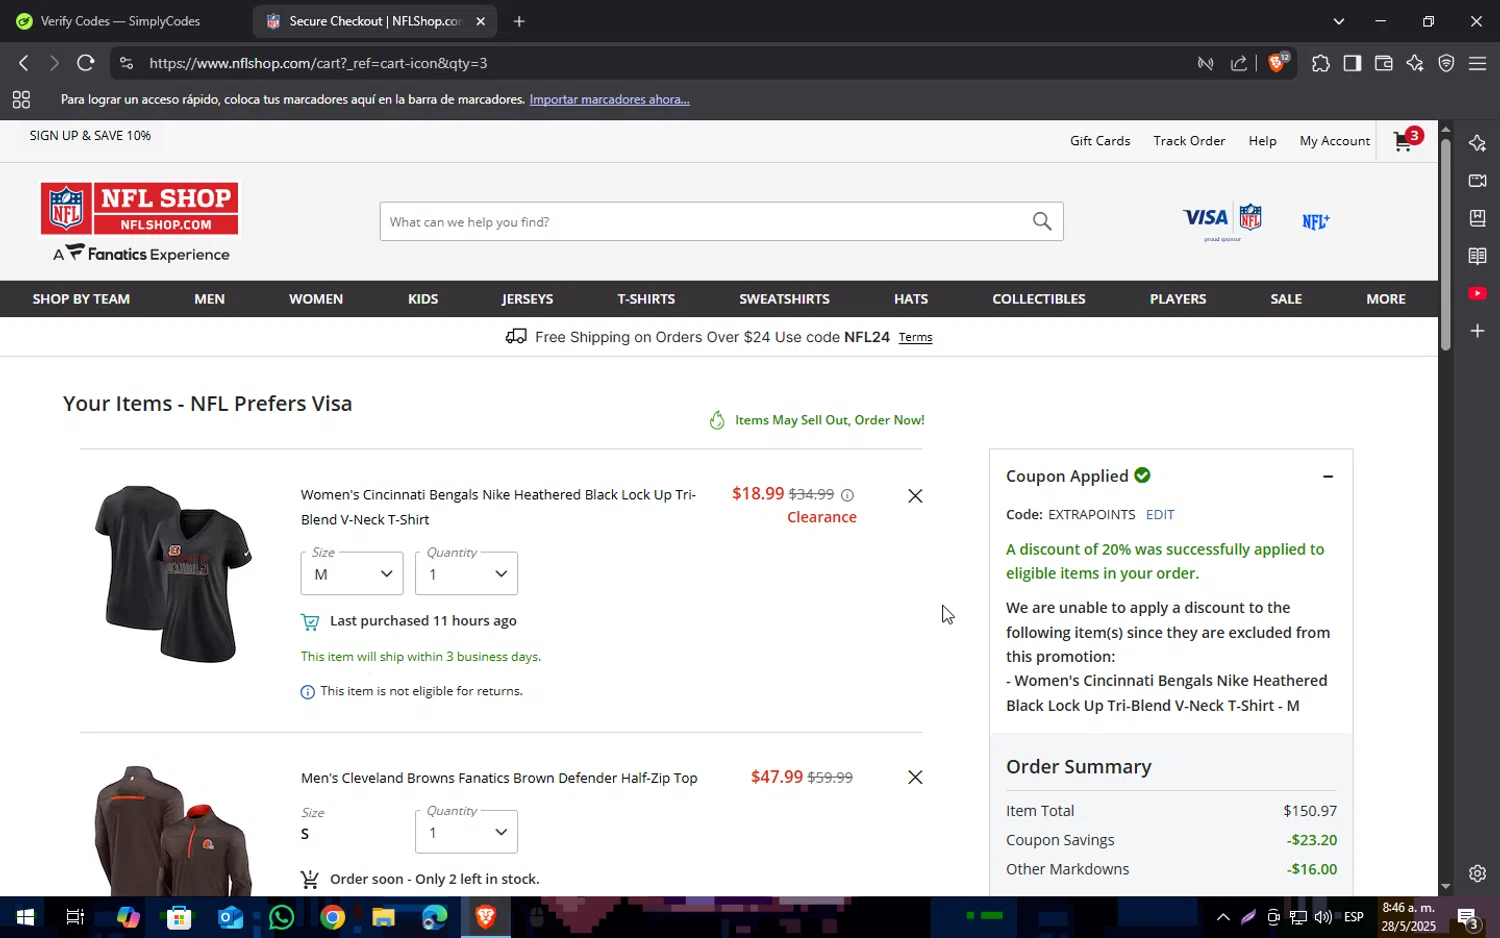The height and width of the screenshot is (938, 1500).
Task: Click Importar marcadores ahora link
Action: pyautogui.click(x=609, y=99)
